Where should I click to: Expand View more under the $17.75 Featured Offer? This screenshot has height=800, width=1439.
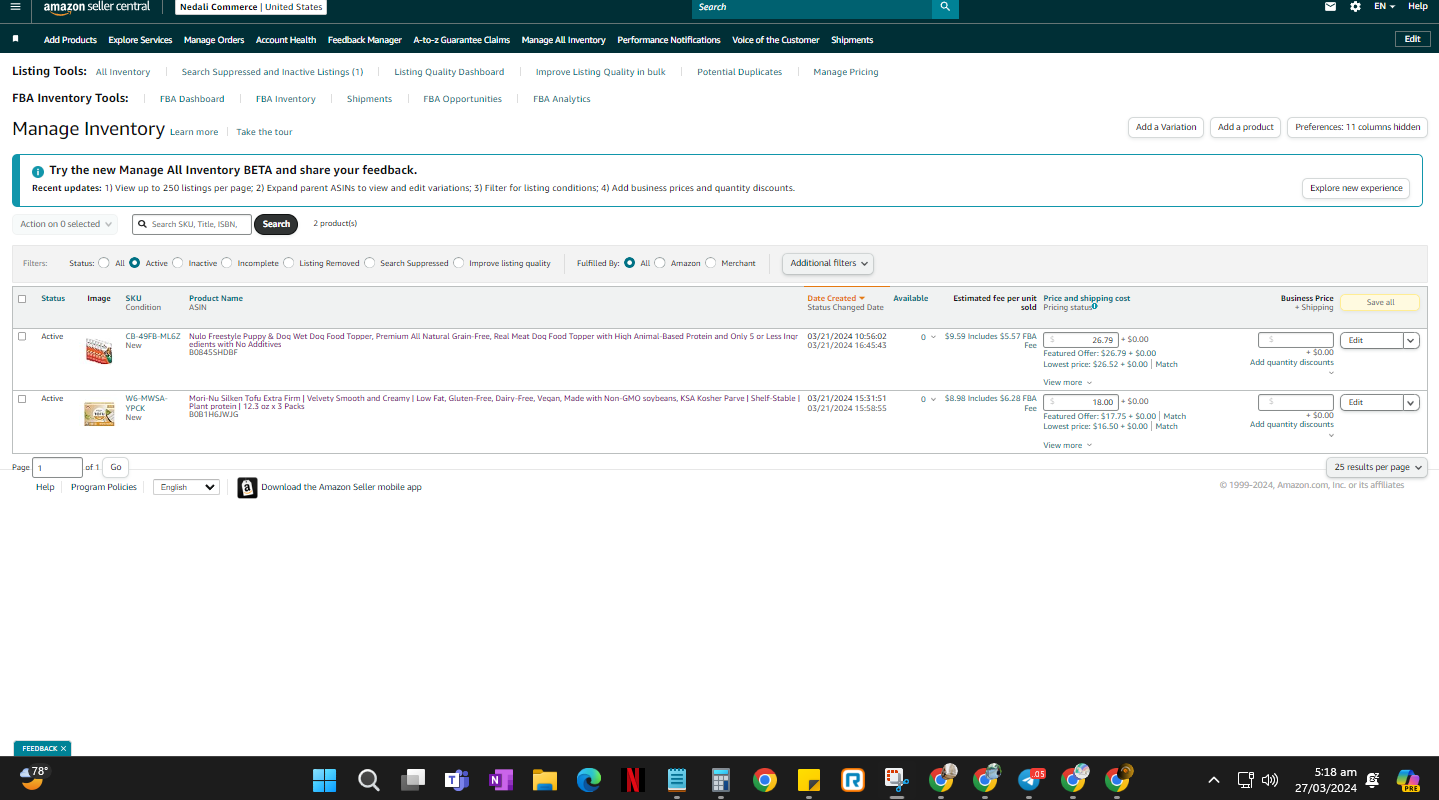click(1067, 445)
